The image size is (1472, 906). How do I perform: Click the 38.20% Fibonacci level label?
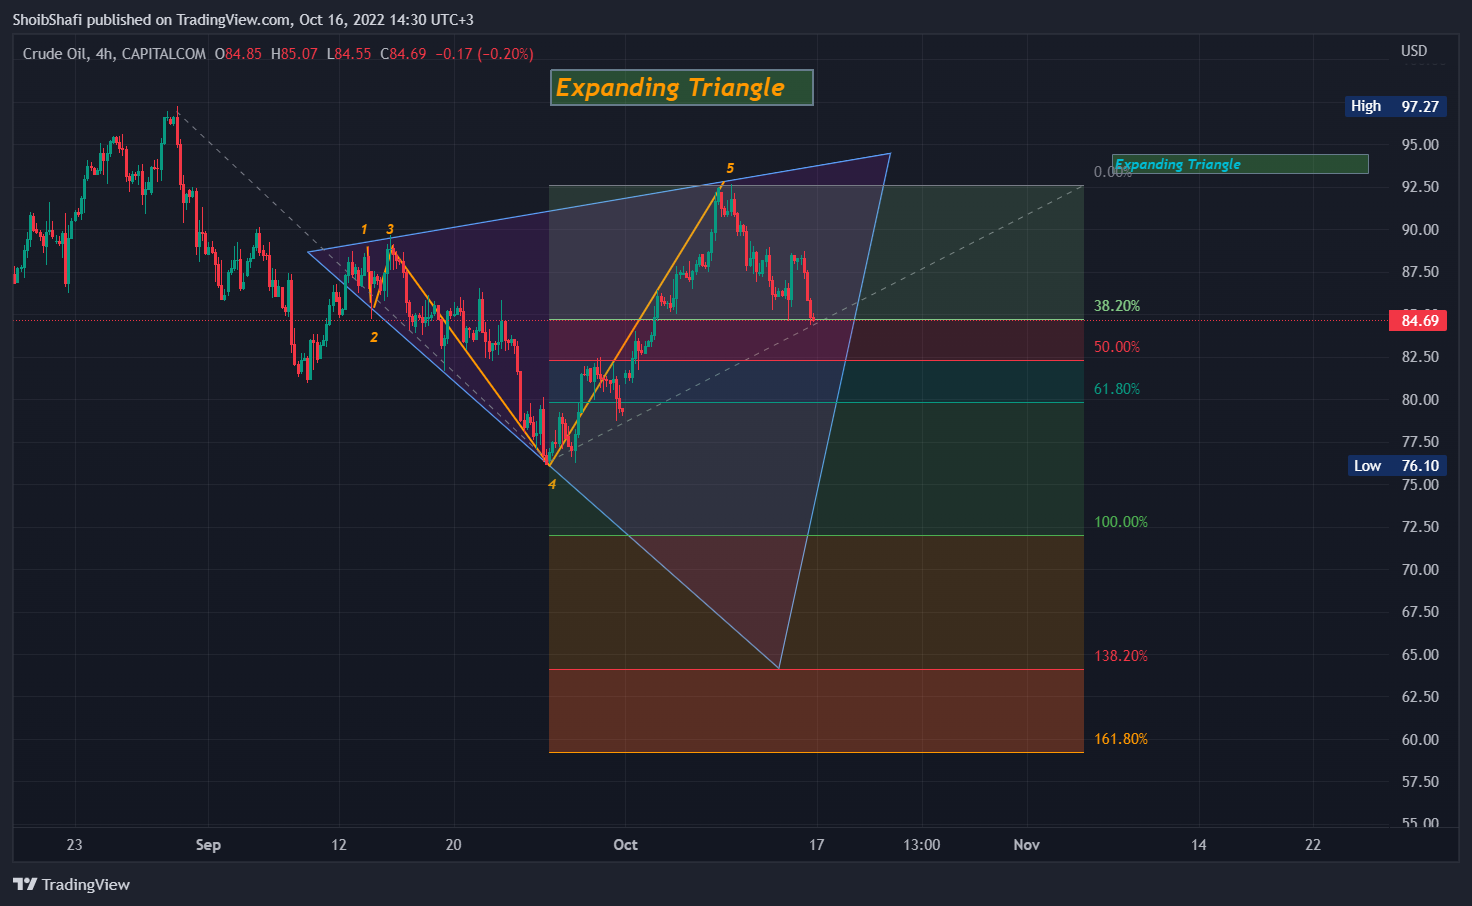click(x=1117, y=306)
